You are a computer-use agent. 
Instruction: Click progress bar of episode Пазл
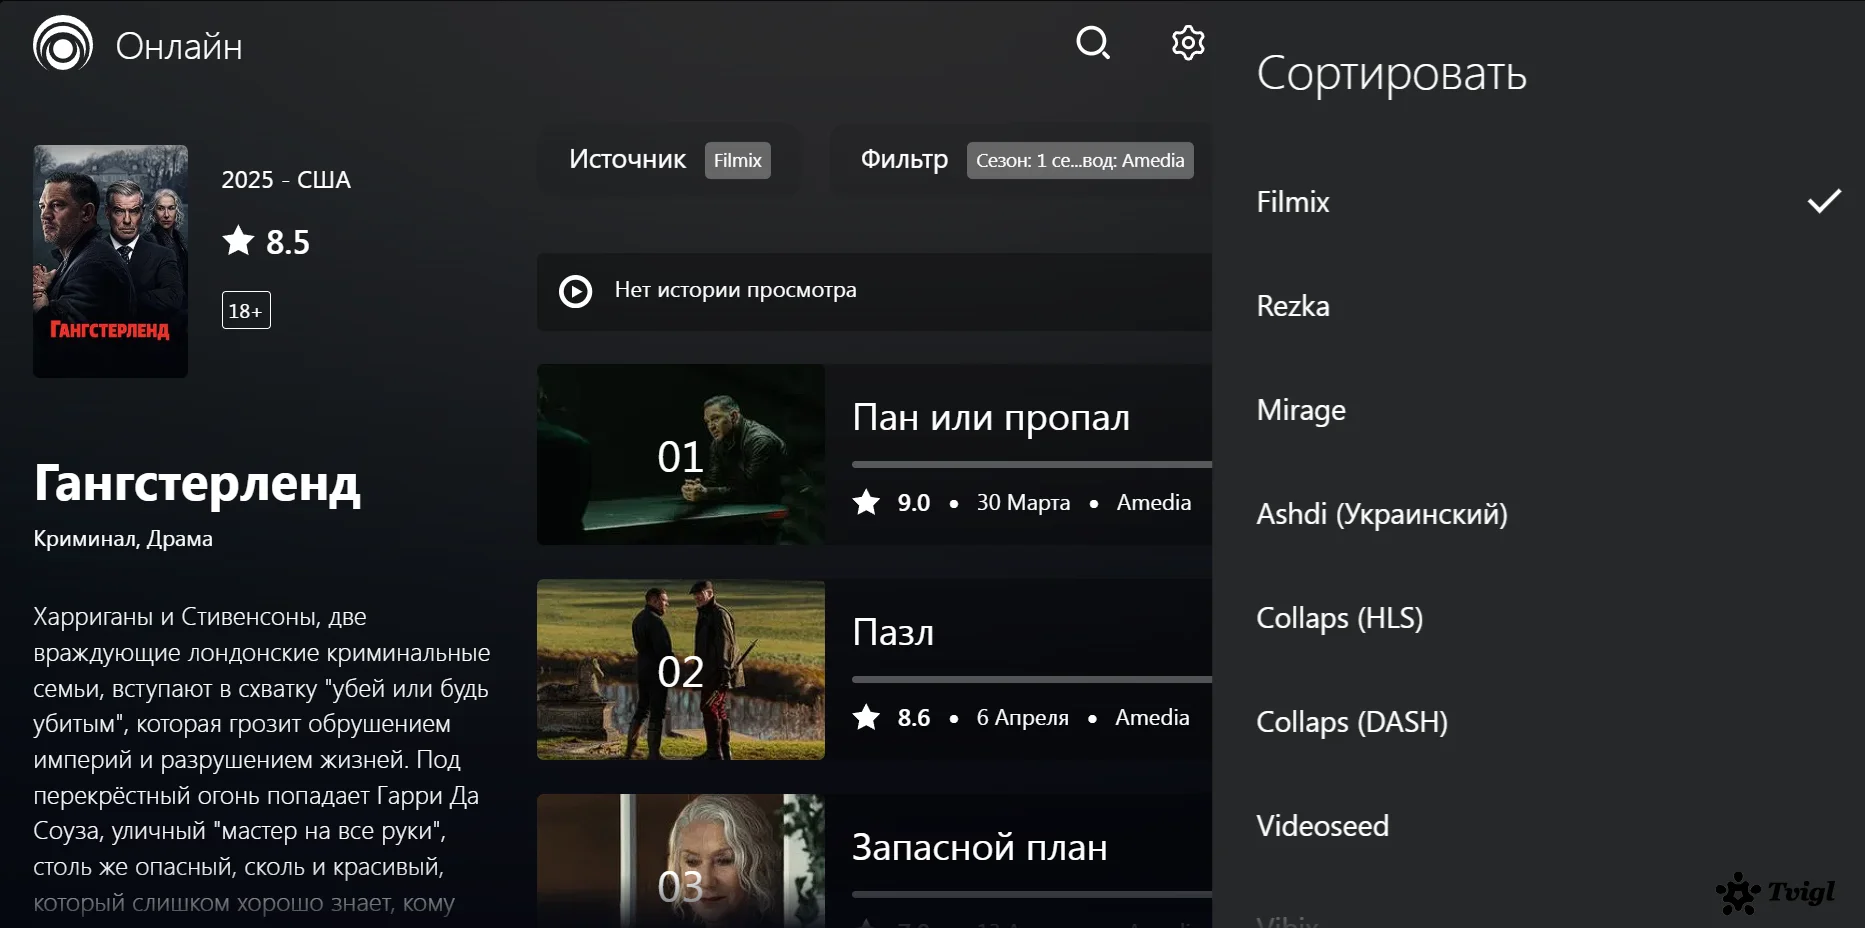click(1032, 679)
